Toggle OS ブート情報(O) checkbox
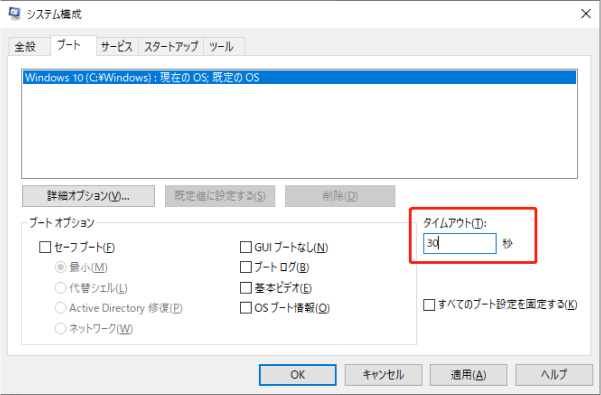This screenshot has width=601, height=395. click(x=246, y=308)
